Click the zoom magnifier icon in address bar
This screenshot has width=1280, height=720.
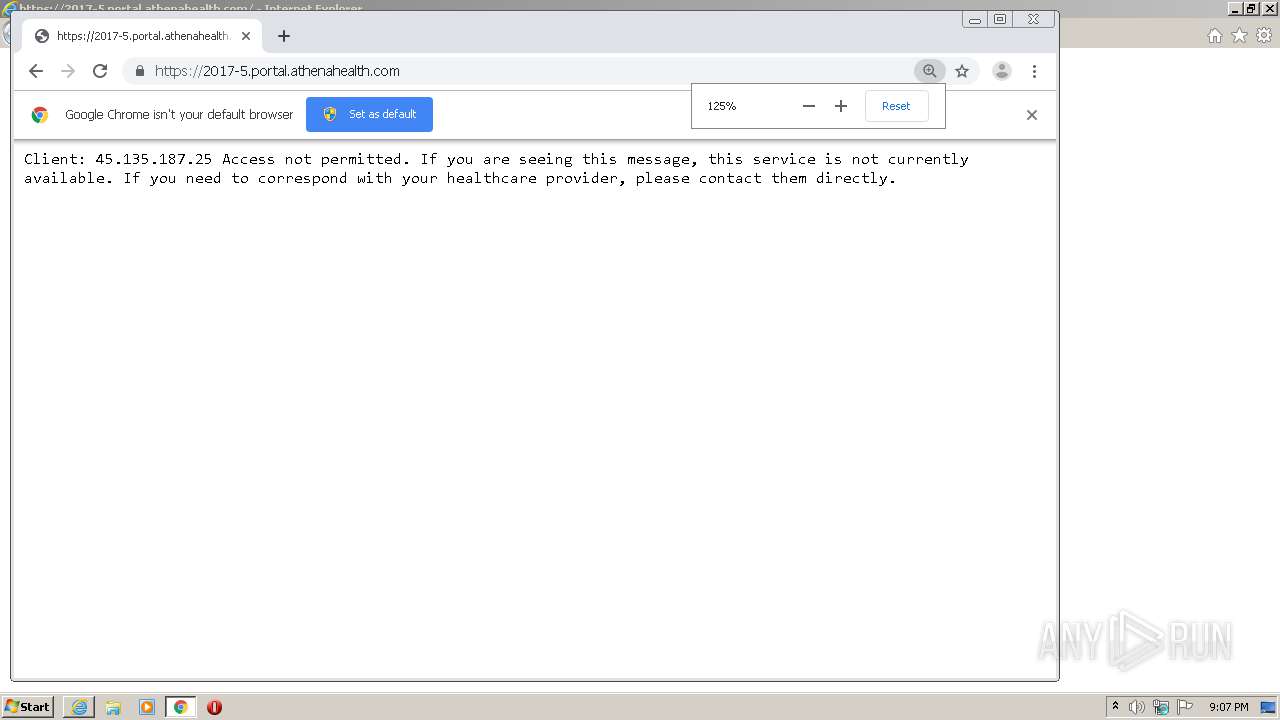(929, 71)
